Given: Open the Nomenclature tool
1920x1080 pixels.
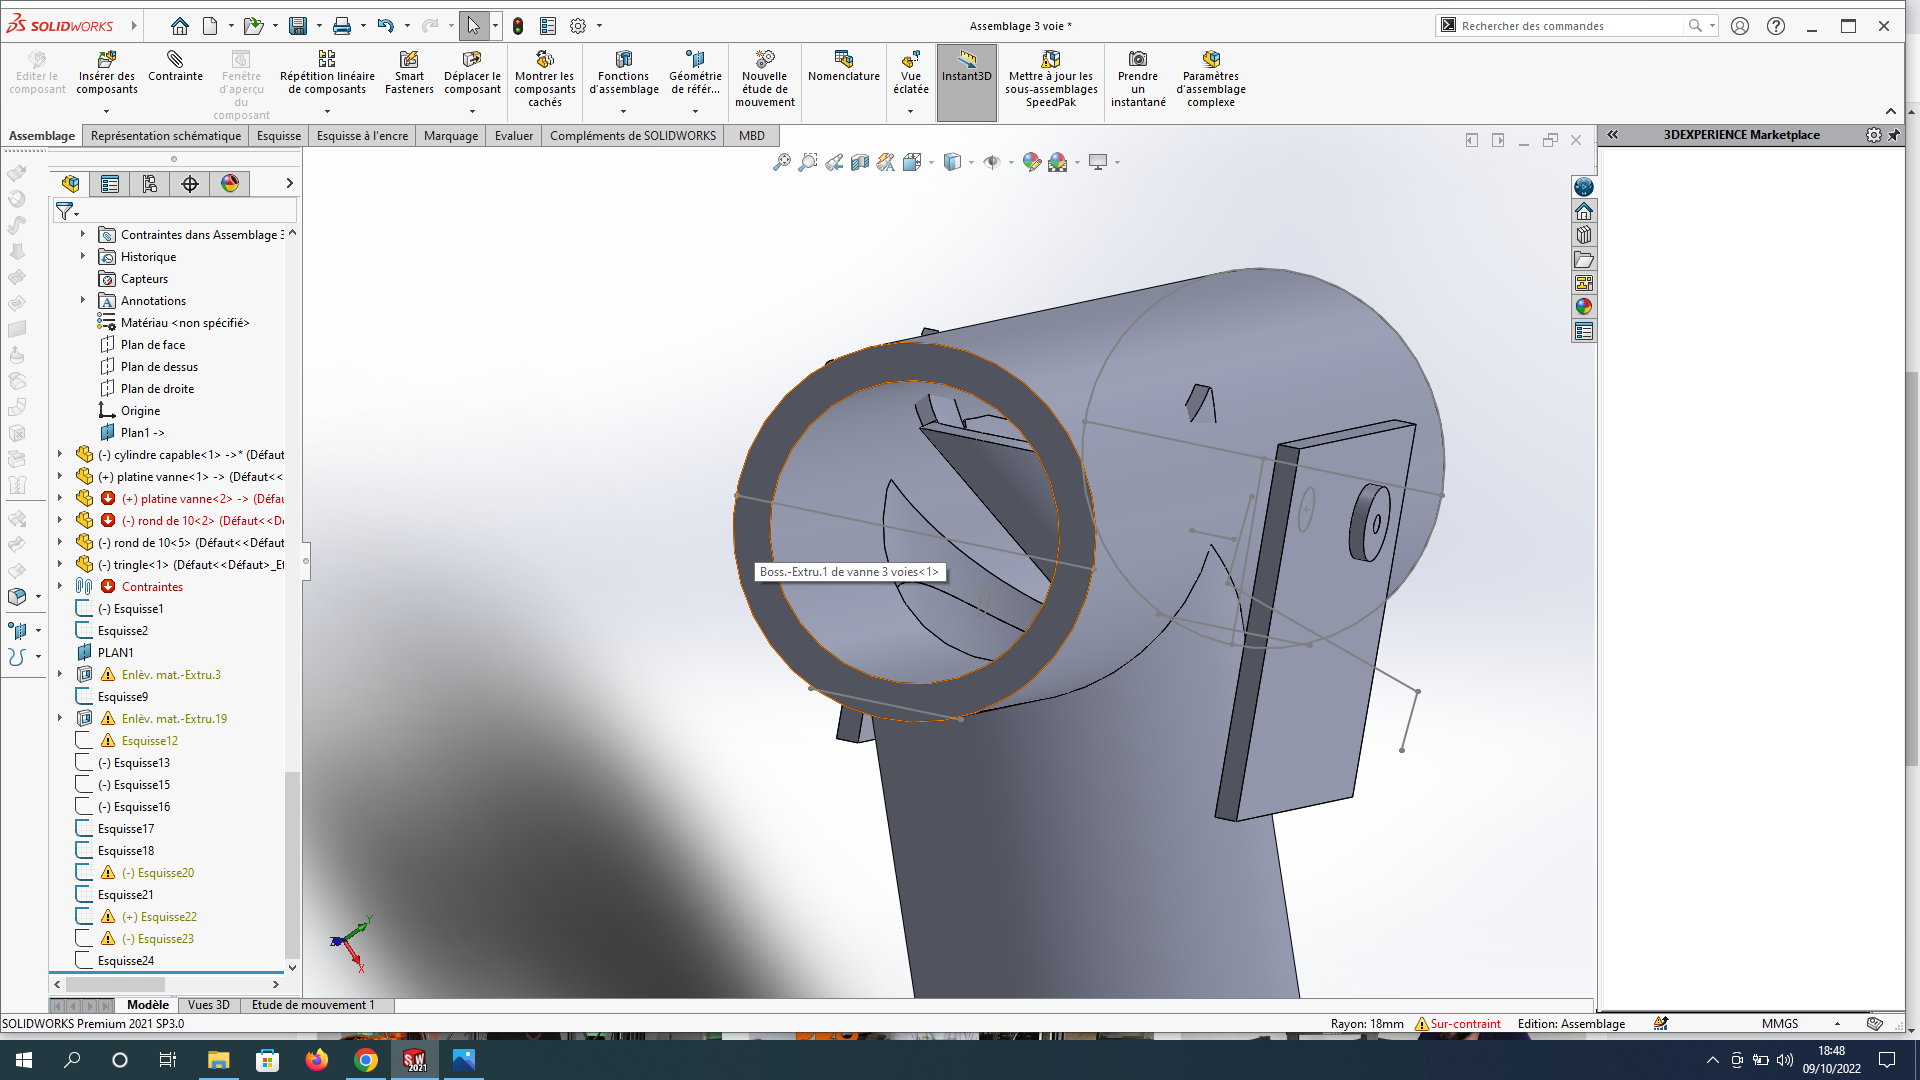Looking at the screenshot, I should point(843,60).
